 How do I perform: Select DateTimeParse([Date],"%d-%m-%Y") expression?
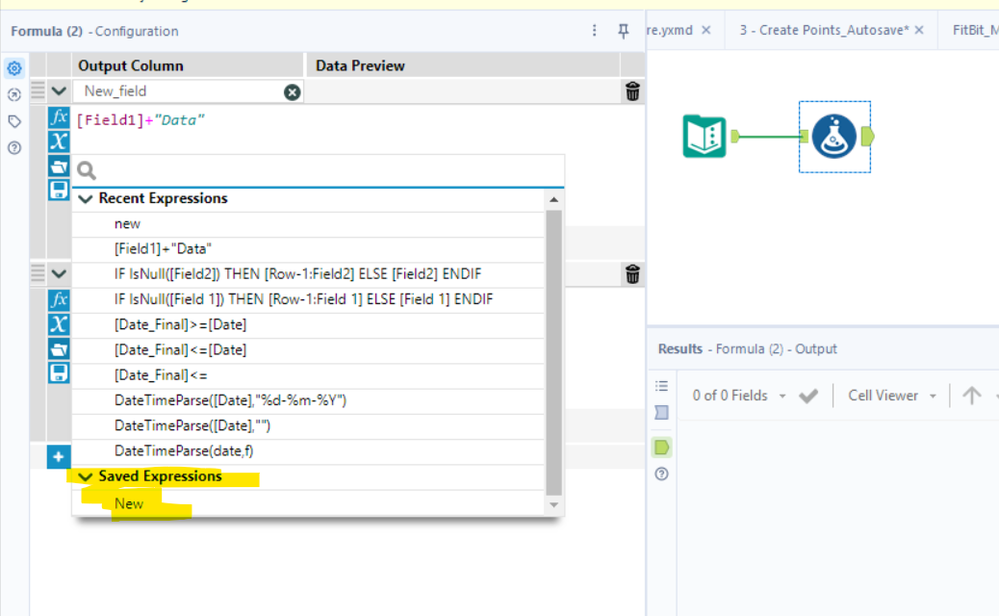308,401
